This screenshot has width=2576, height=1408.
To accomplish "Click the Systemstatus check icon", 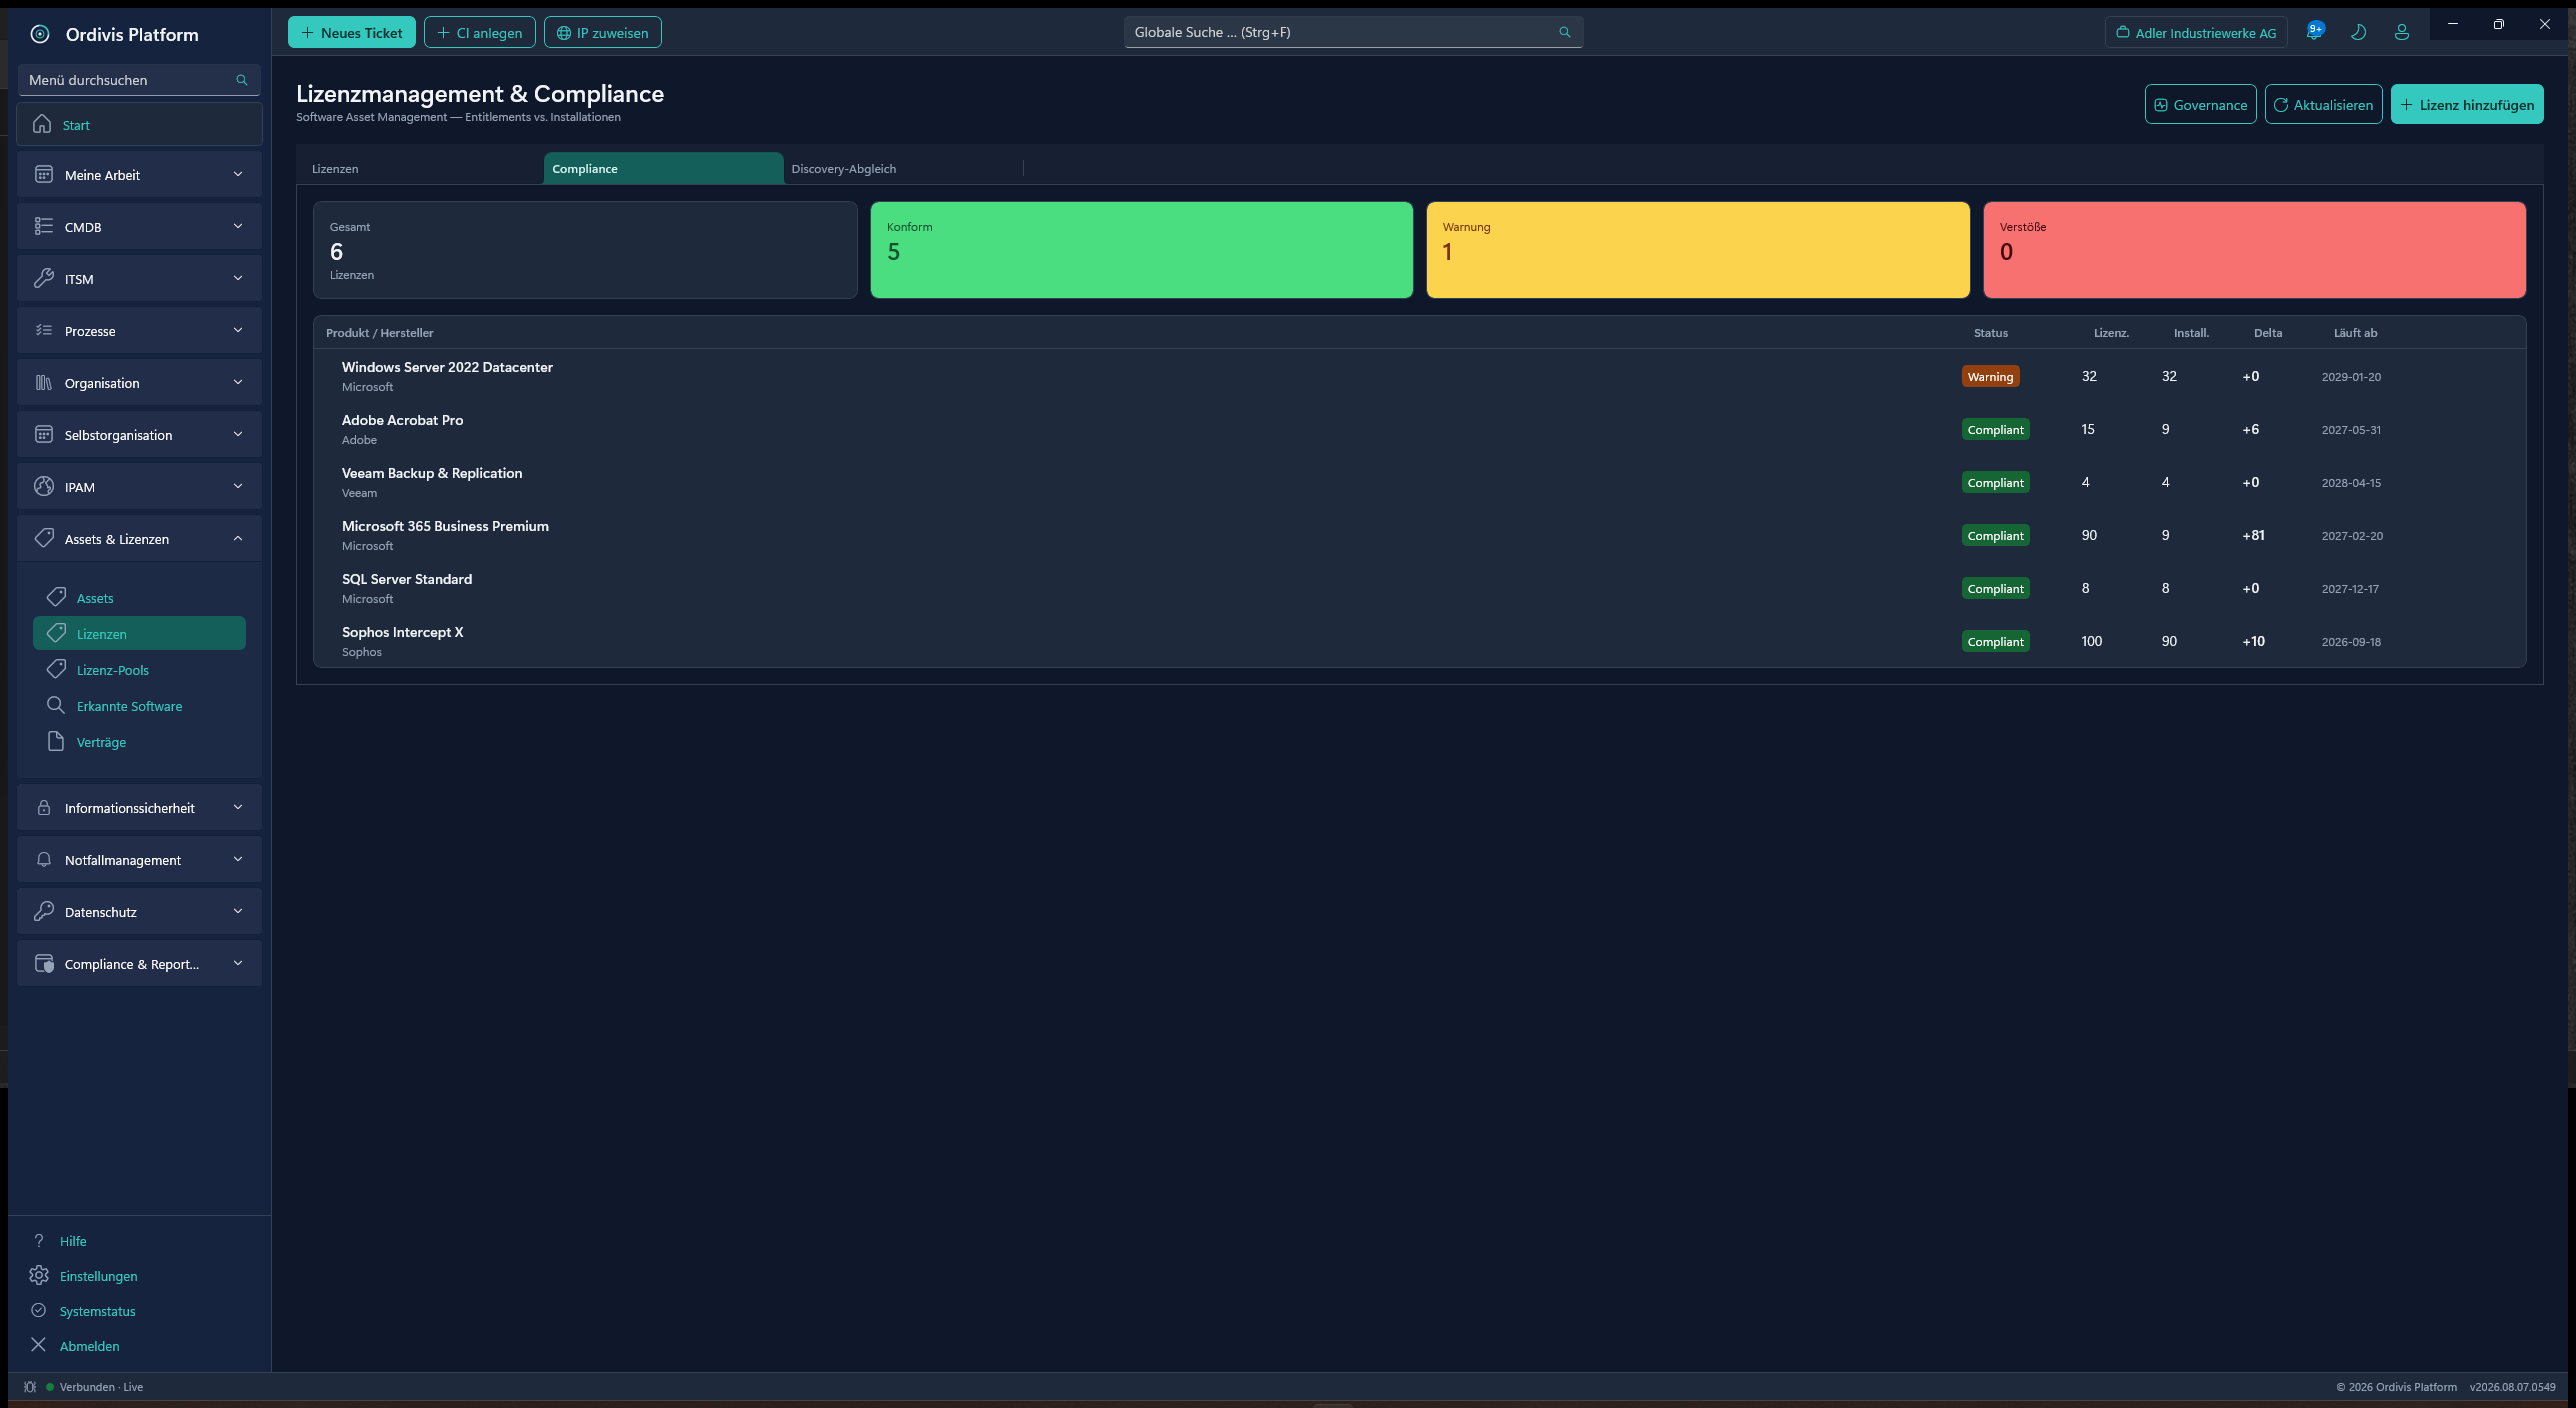I will point(39,1310).
